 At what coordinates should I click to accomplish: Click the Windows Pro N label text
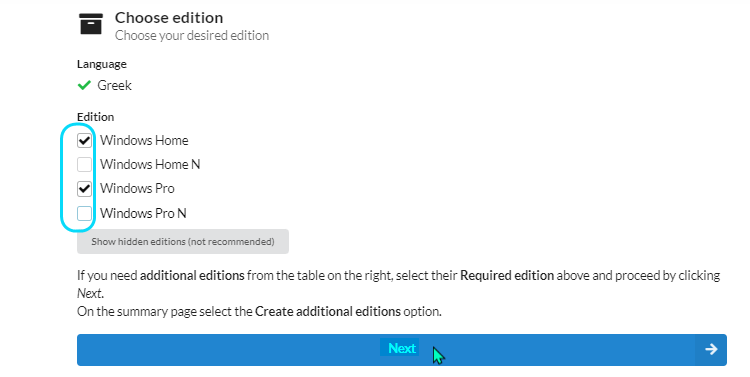pos(143,213)
